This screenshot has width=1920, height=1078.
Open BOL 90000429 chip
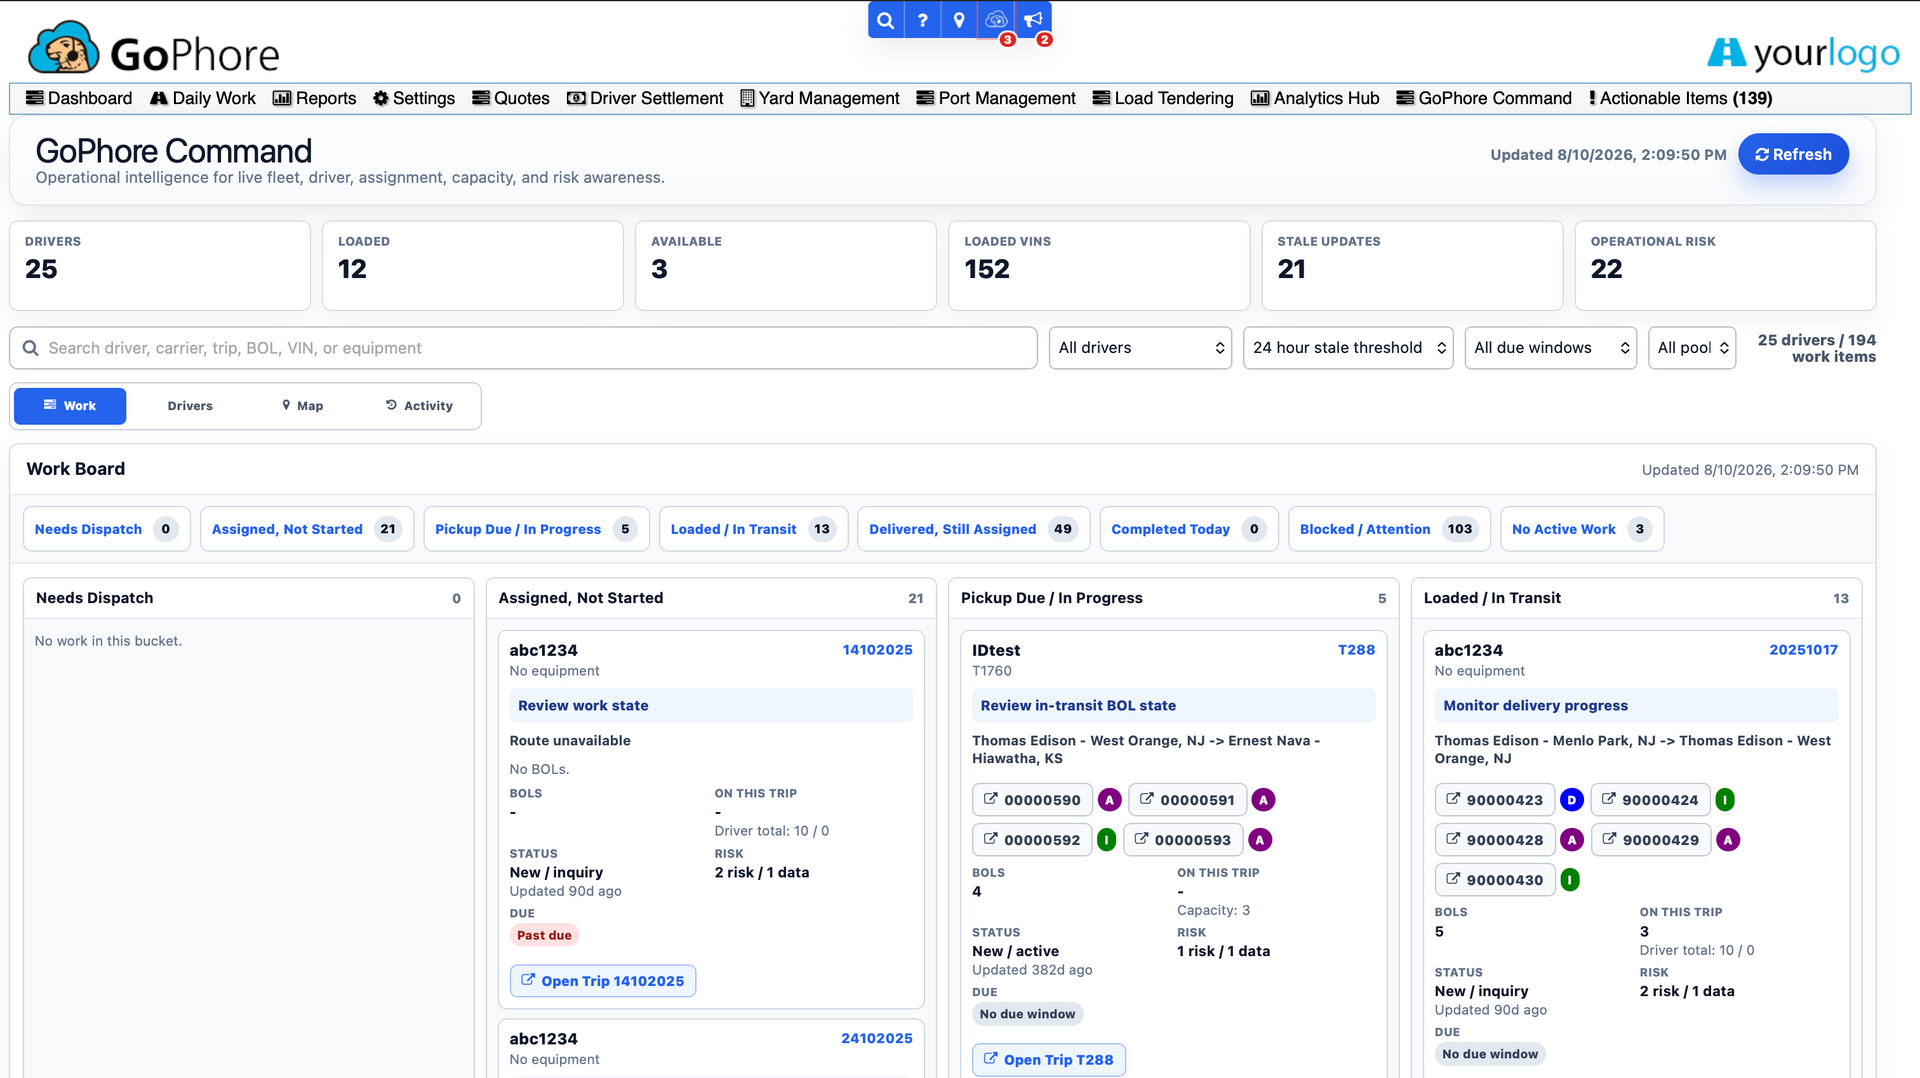click(1650, 840)
